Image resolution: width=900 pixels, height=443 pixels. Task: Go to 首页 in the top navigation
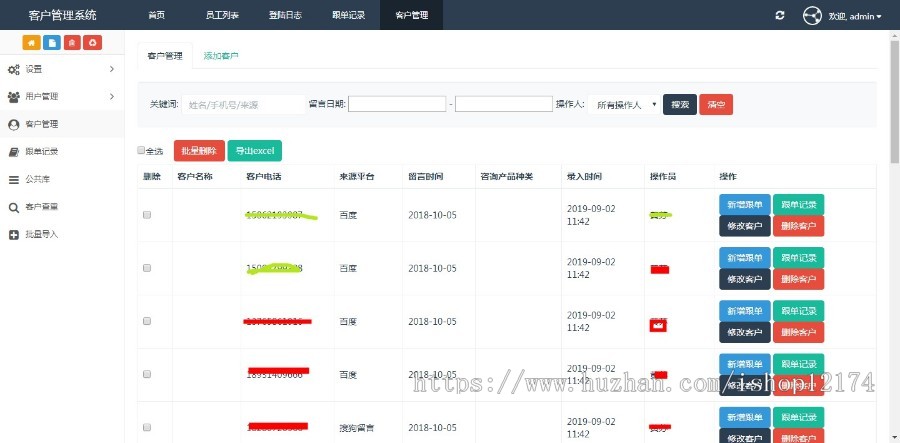click(x=157, y=15)
